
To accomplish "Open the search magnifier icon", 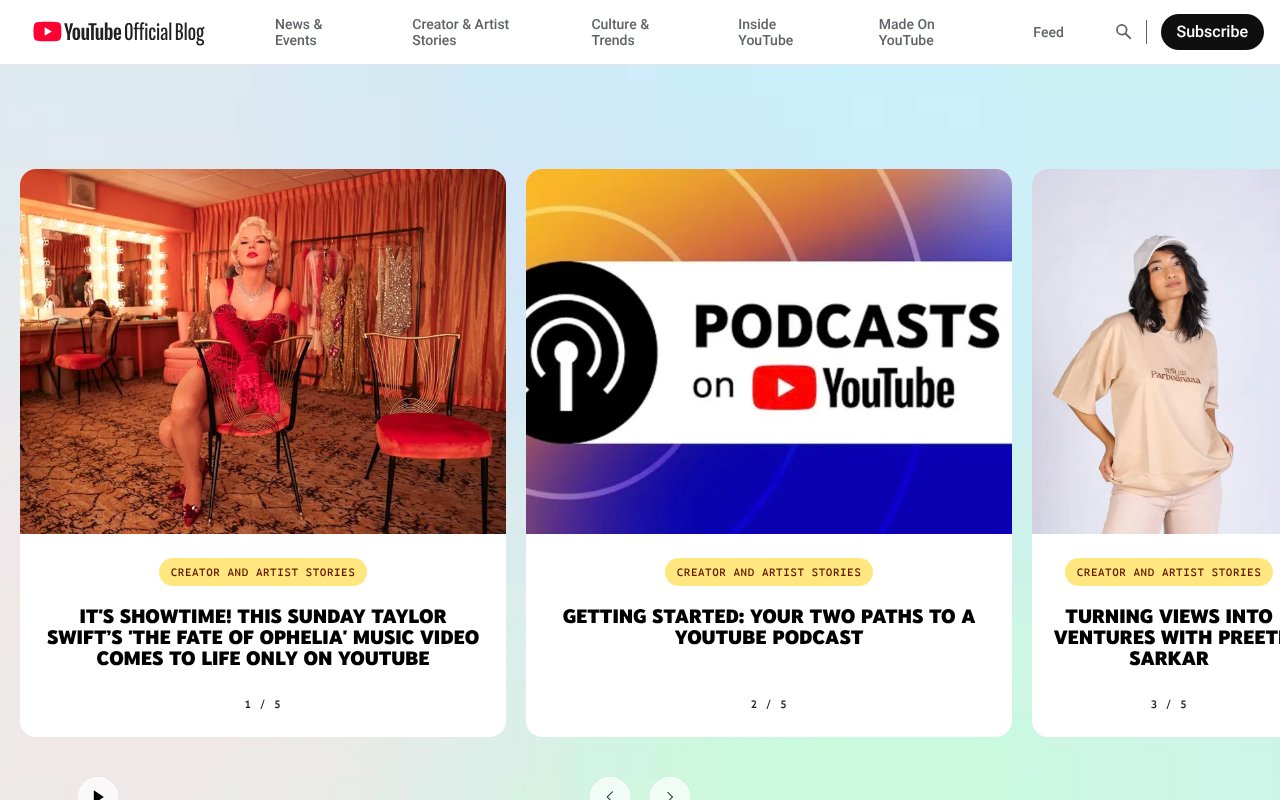I will 1123,32.
